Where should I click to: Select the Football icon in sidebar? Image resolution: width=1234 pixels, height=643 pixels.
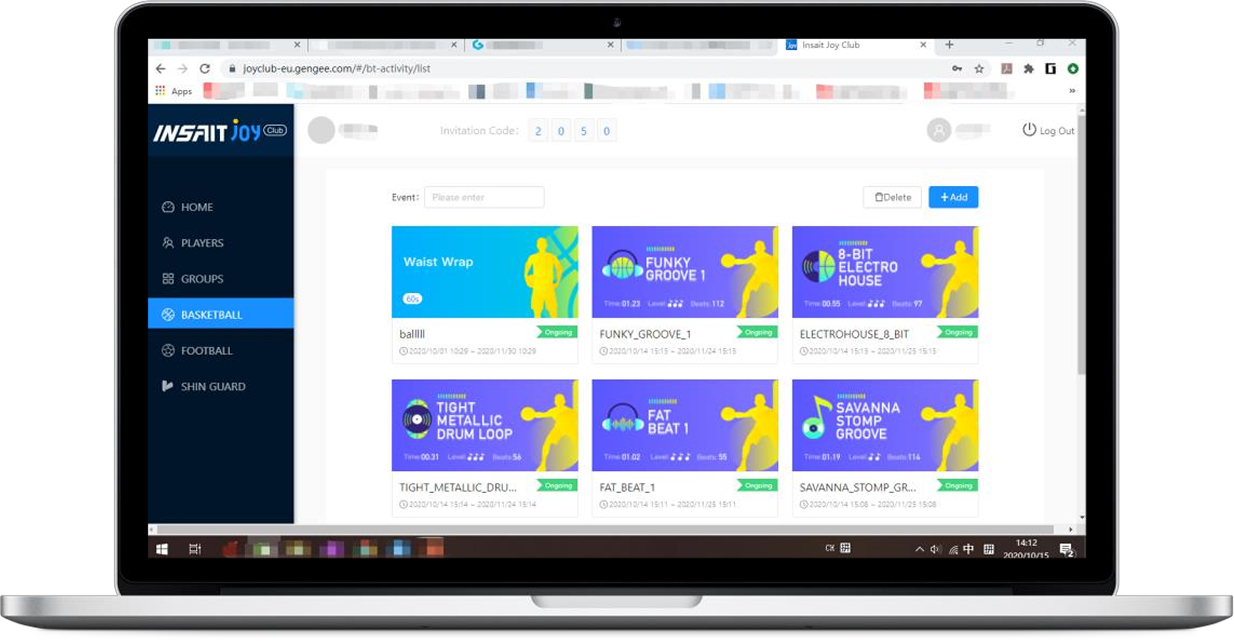tap(168, 351)
